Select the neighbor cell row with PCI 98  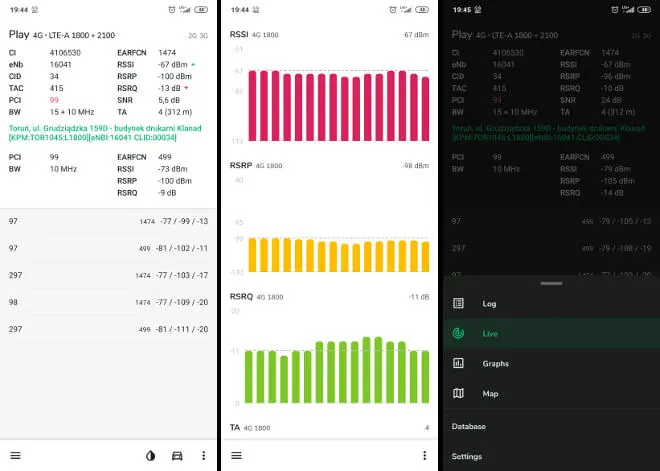pos(108,302)
